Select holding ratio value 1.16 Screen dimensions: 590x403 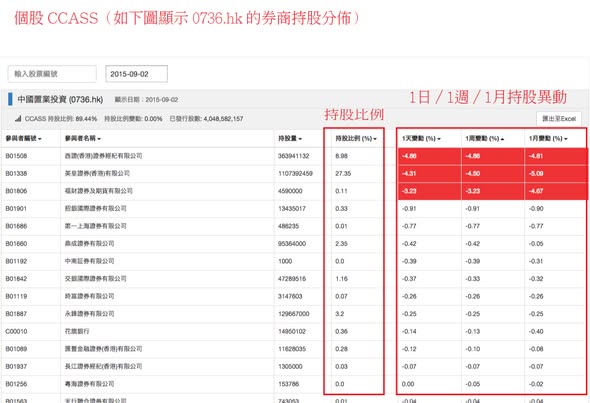(x=341, y=279)
